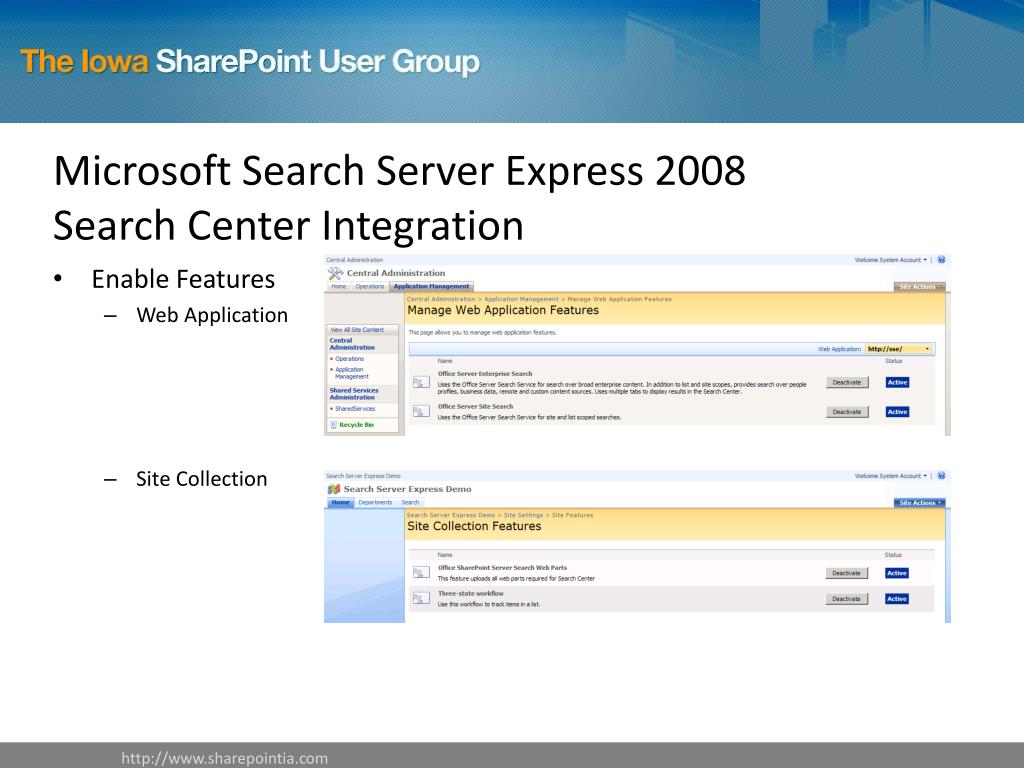1024x768 pixels.
Task: Switch to the Home tab in Central Administration
Action: pos(338,286)
